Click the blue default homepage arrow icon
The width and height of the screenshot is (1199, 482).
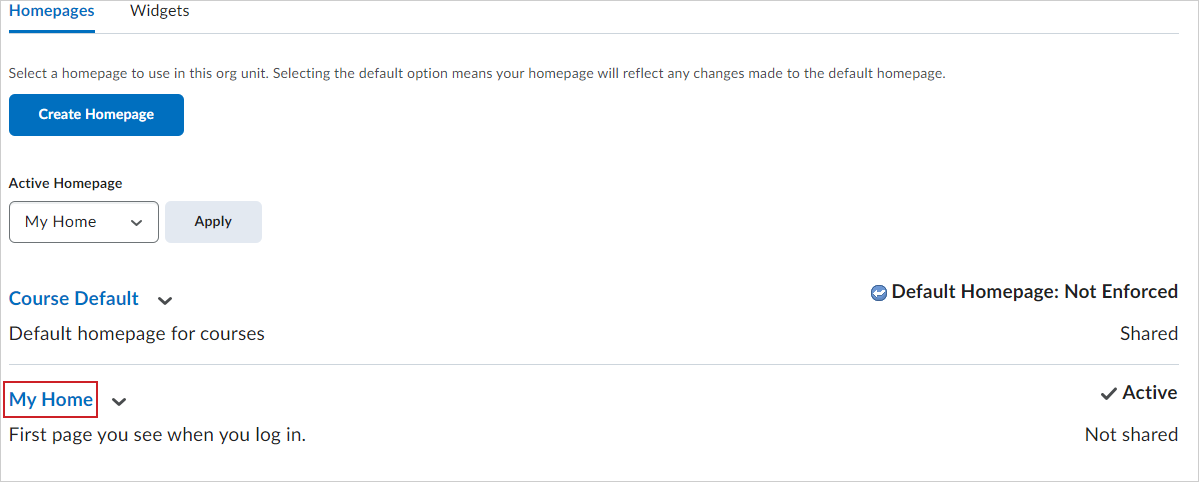coord(879,293)
